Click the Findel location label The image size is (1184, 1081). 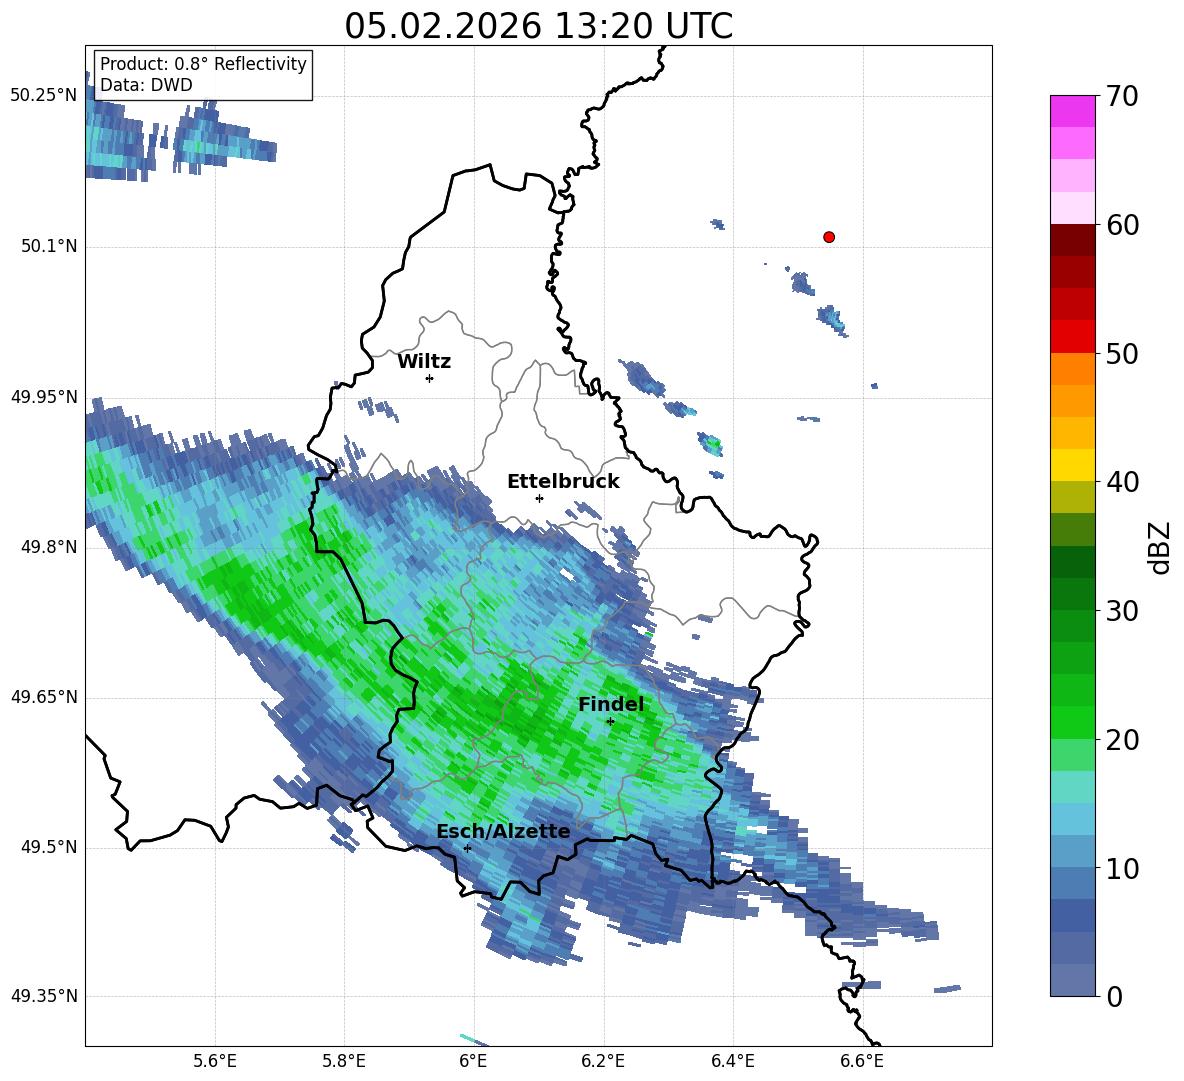611,704
